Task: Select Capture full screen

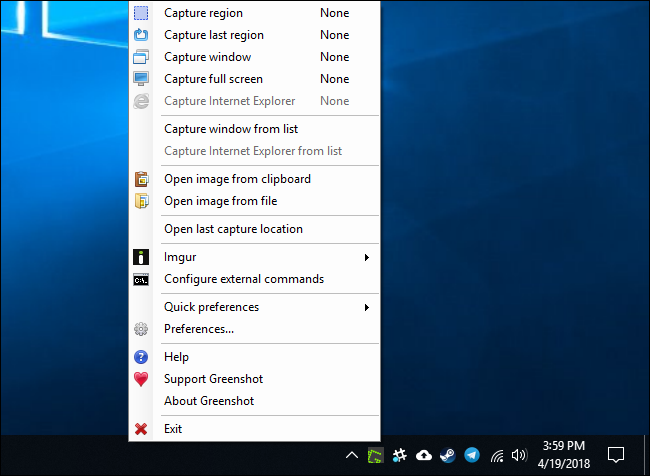Action: (x=213, y=79)
